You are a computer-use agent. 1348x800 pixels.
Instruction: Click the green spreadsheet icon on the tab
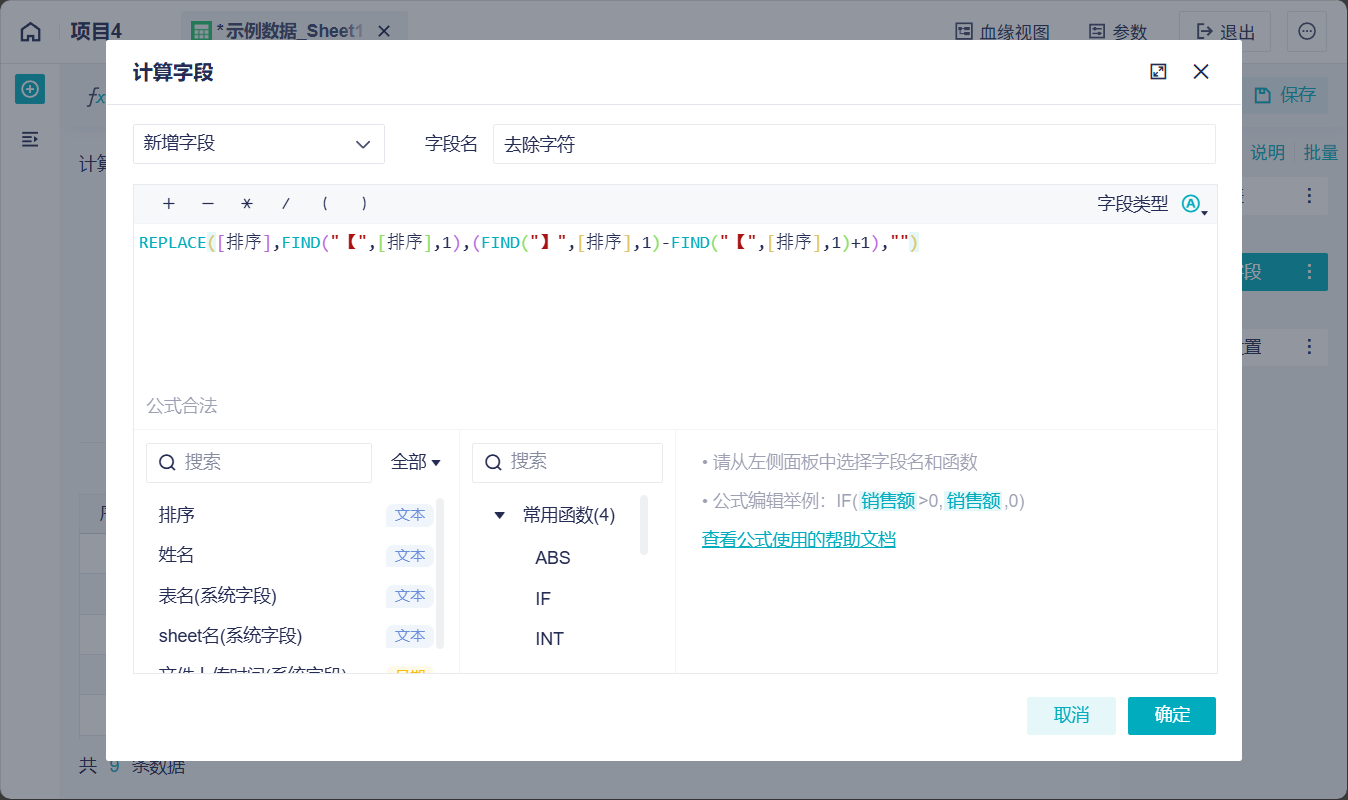pyautogui.click(x=201, y=32)
